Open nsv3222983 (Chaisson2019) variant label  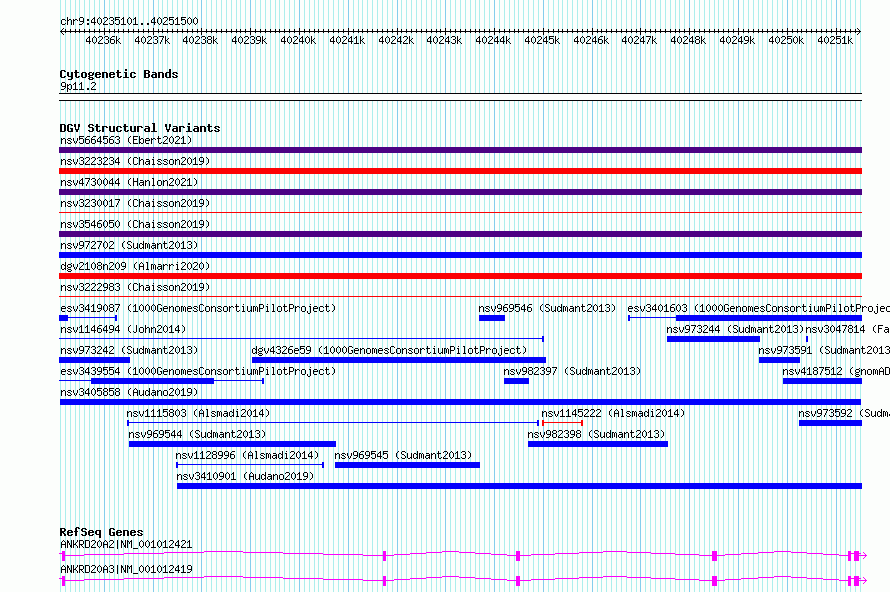[x=135, y=287]
